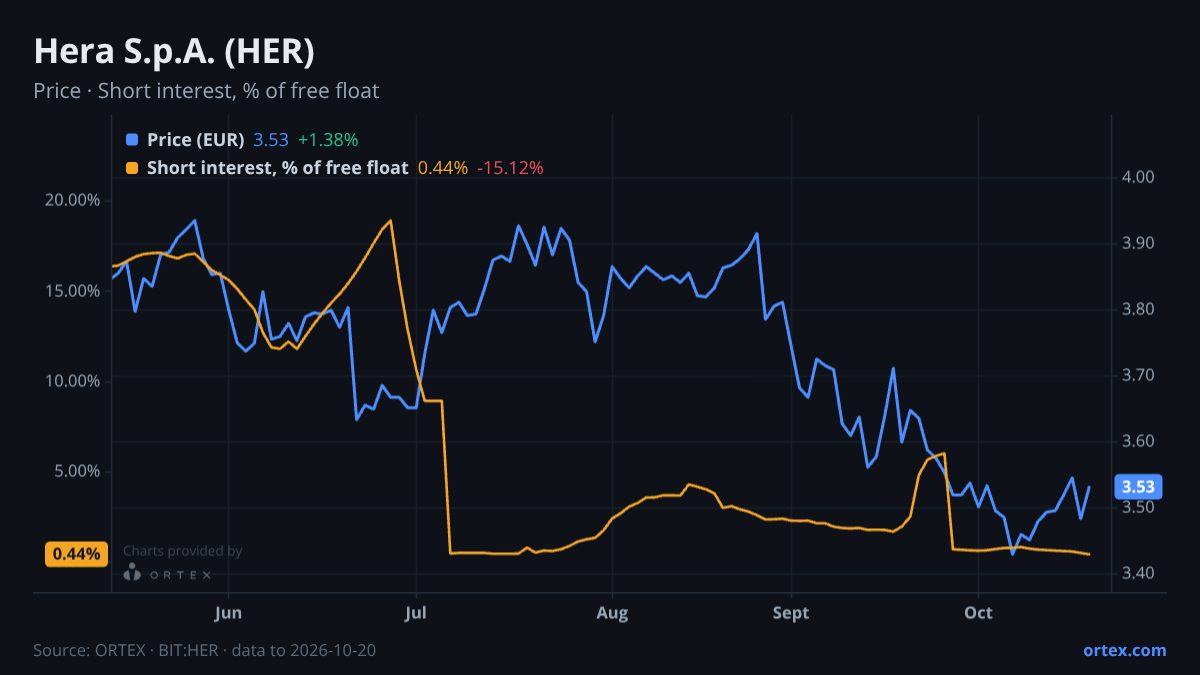The height and width of the screenshot is (675, 1200).
Task: Click the orange Short interest legend swatch
Action: coord(132,168)
